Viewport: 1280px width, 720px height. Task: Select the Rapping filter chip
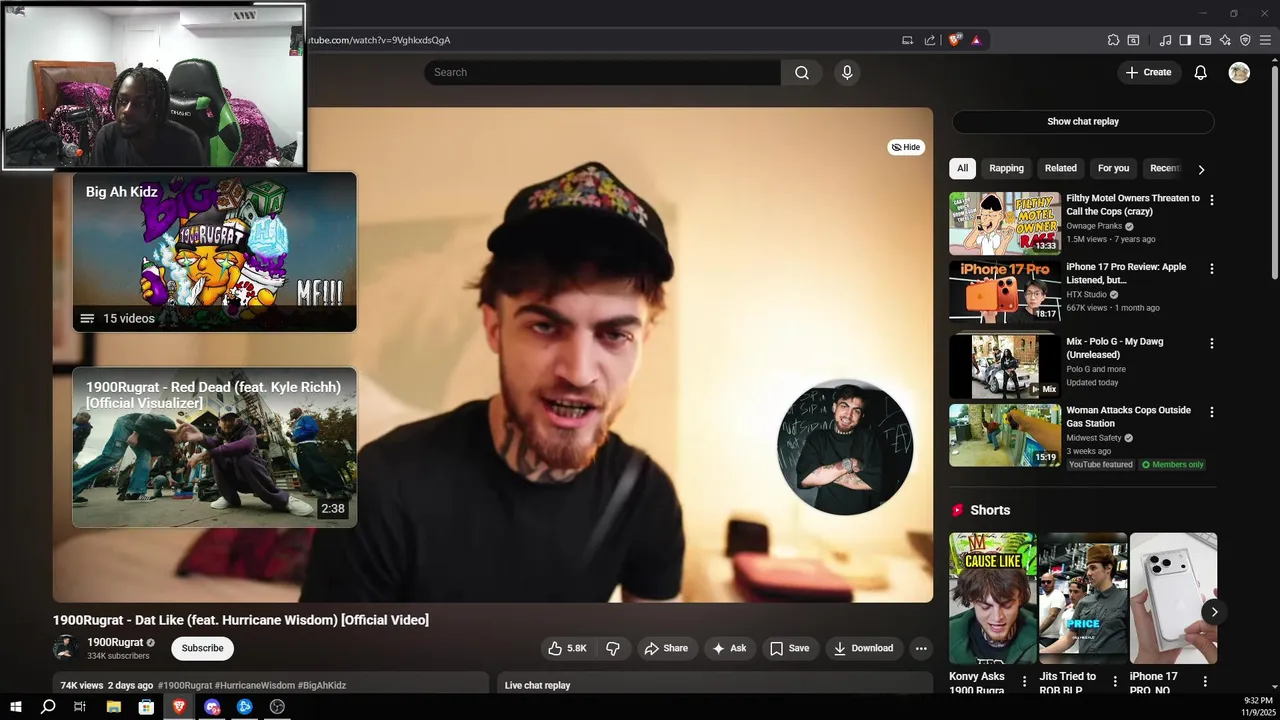click(x=1006, y=168)
